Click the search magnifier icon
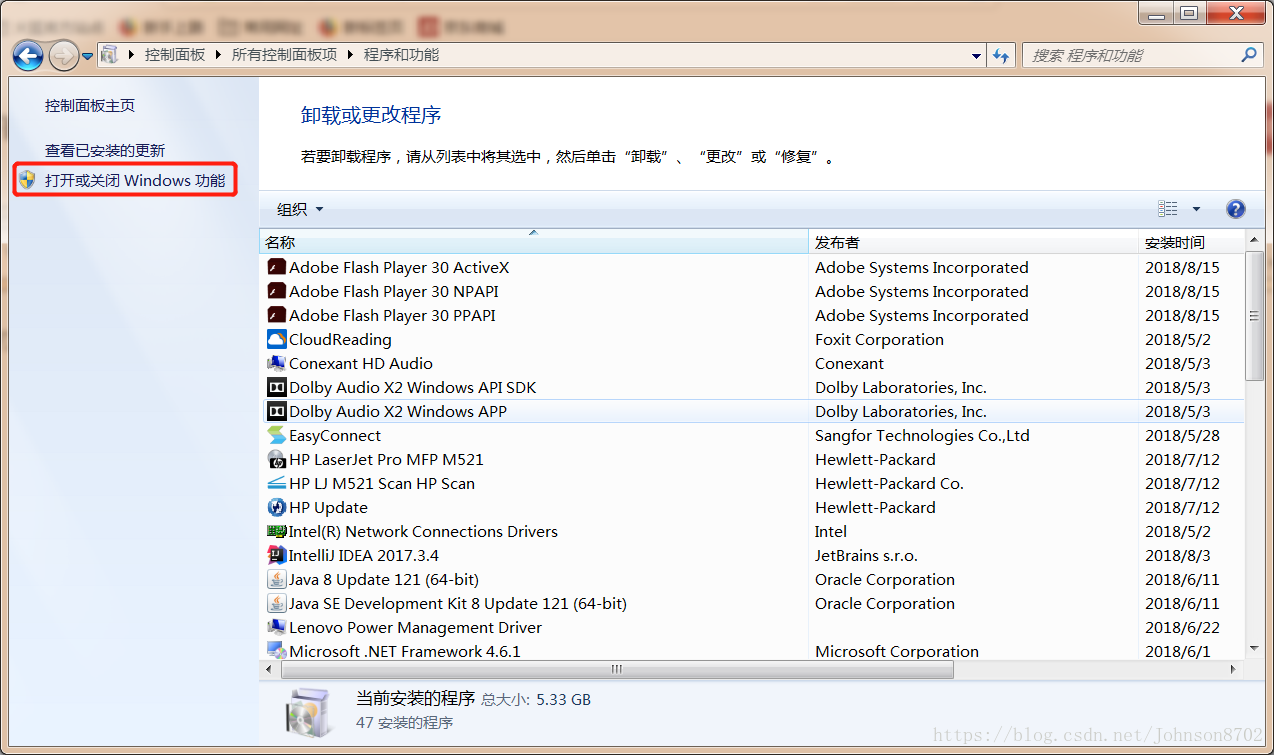Image resolution: width=1274 pixels, height=755 pixels. click(x=1248, y=55)
